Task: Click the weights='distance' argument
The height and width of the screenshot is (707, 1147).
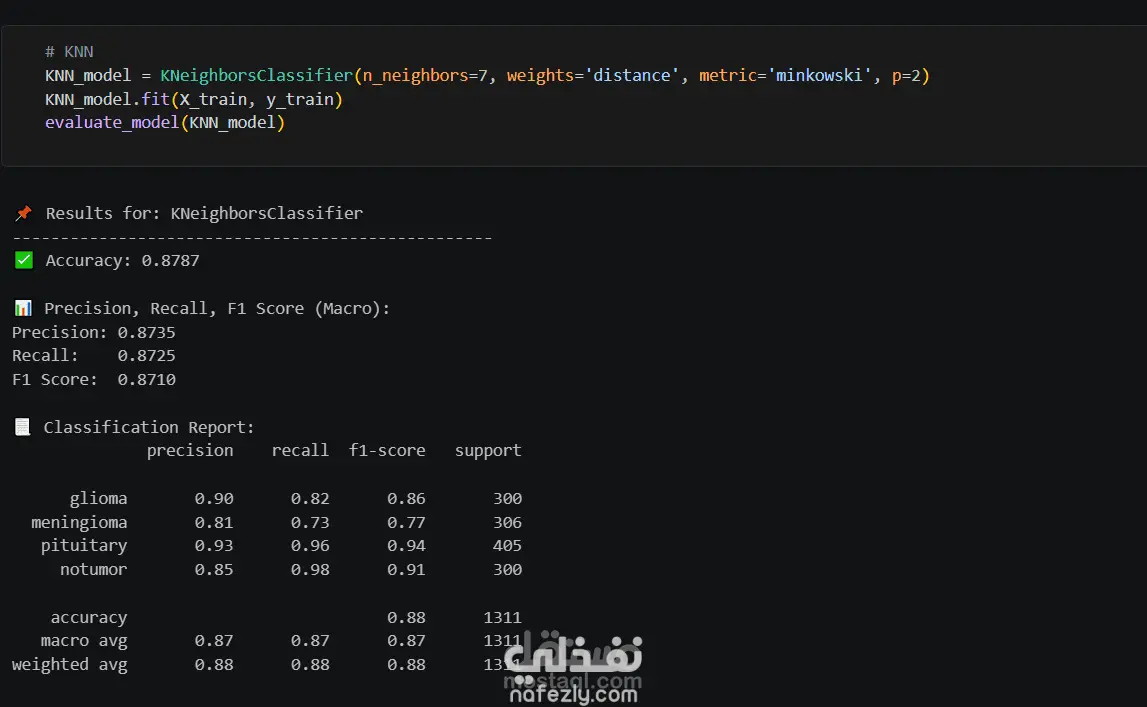Action: 593,75
